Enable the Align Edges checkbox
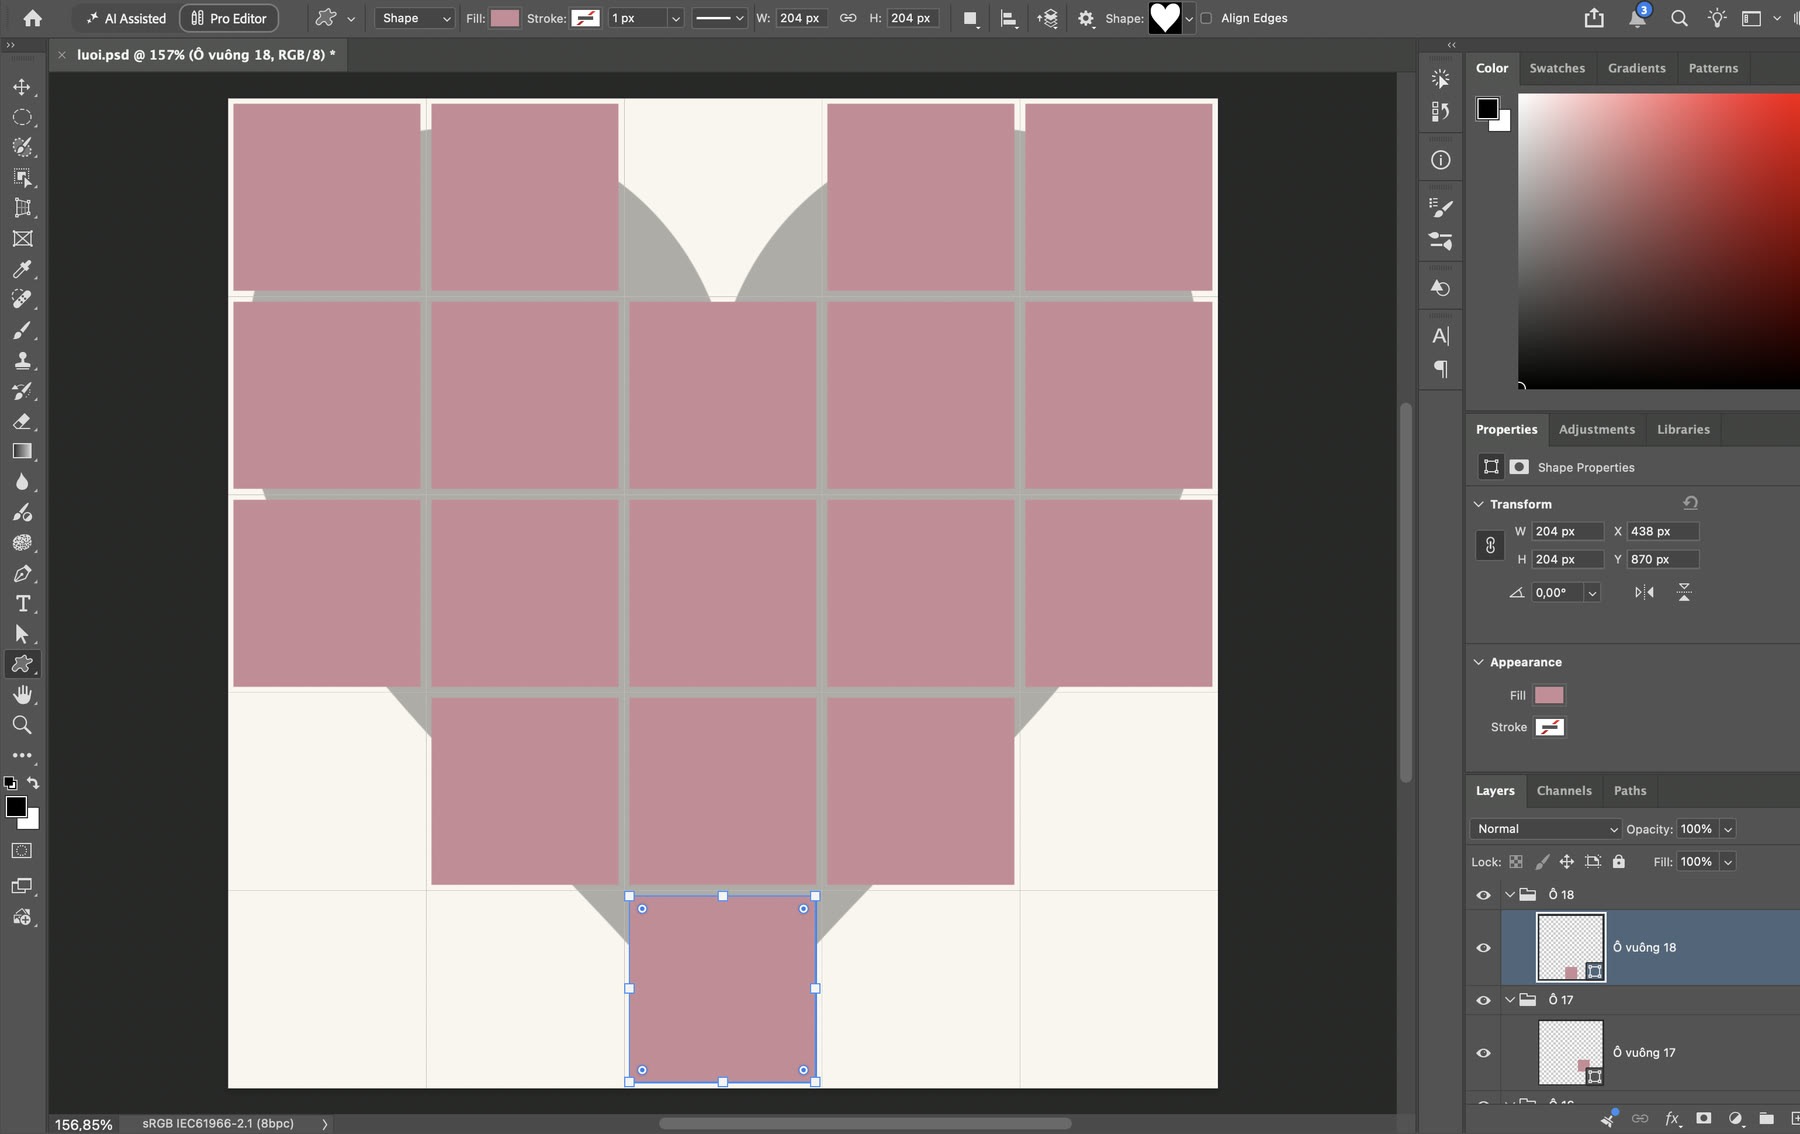The height and width of the screenshot is (1134, 1800). (x=1206, y=18)
